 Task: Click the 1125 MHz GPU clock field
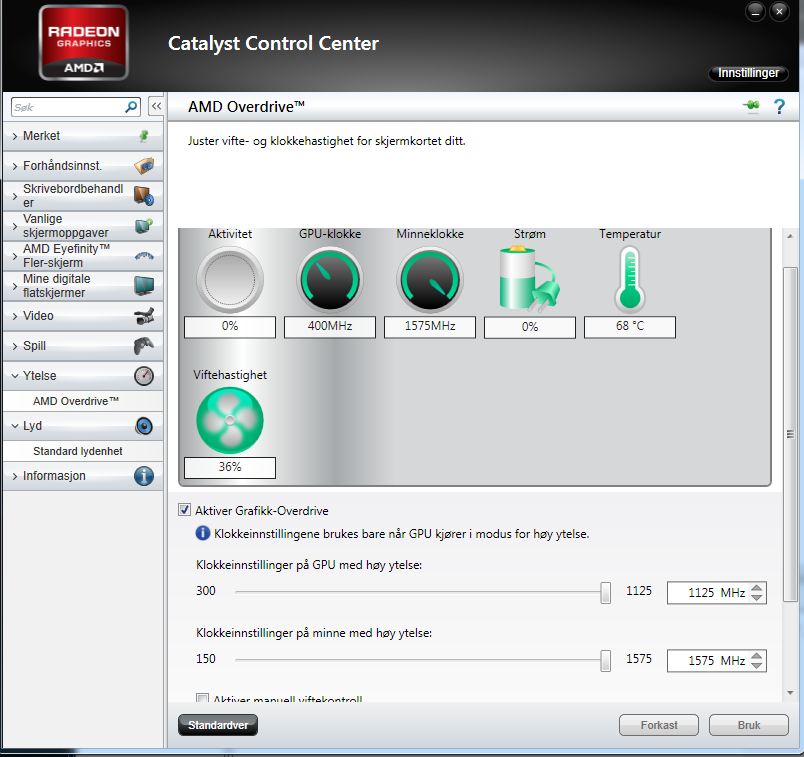coord(716,592)
